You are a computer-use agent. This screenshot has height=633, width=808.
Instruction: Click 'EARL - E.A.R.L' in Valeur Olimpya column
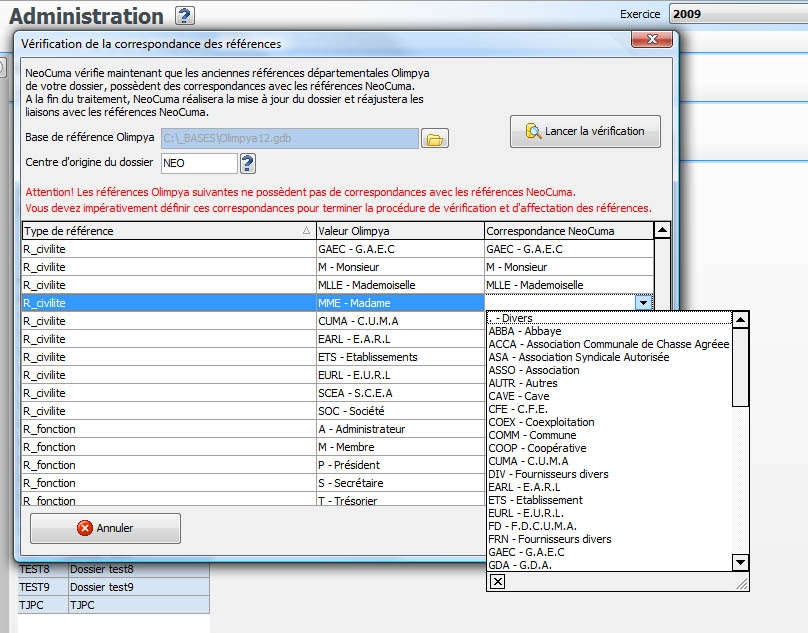[400, 339]
